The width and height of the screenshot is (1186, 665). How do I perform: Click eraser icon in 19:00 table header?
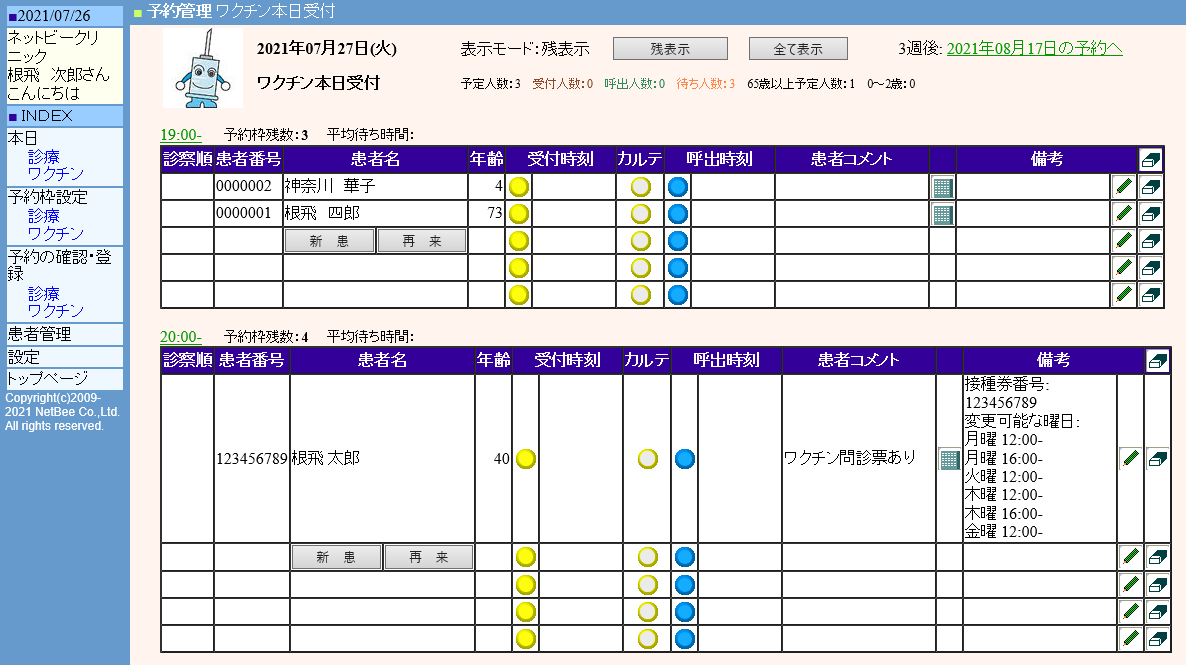pyautogui.click(x=1151, y=160)
